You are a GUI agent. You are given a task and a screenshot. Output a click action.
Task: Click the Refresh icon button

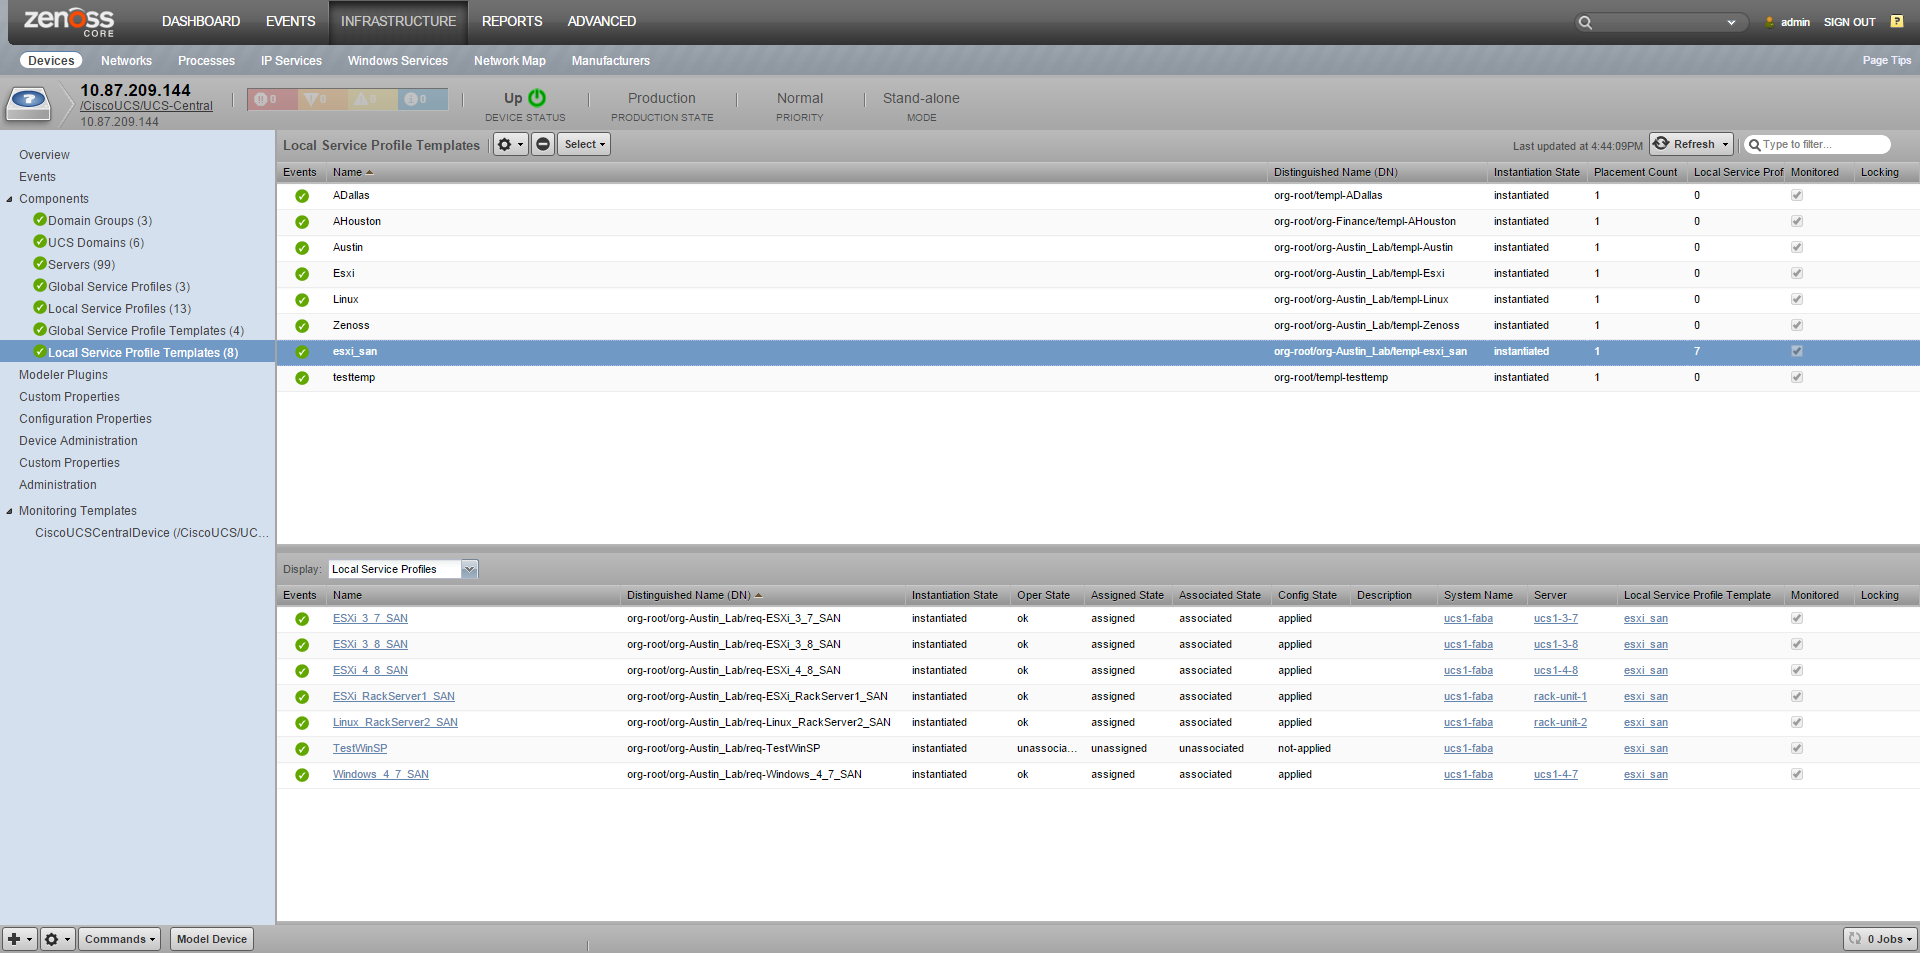point(1662,144)
